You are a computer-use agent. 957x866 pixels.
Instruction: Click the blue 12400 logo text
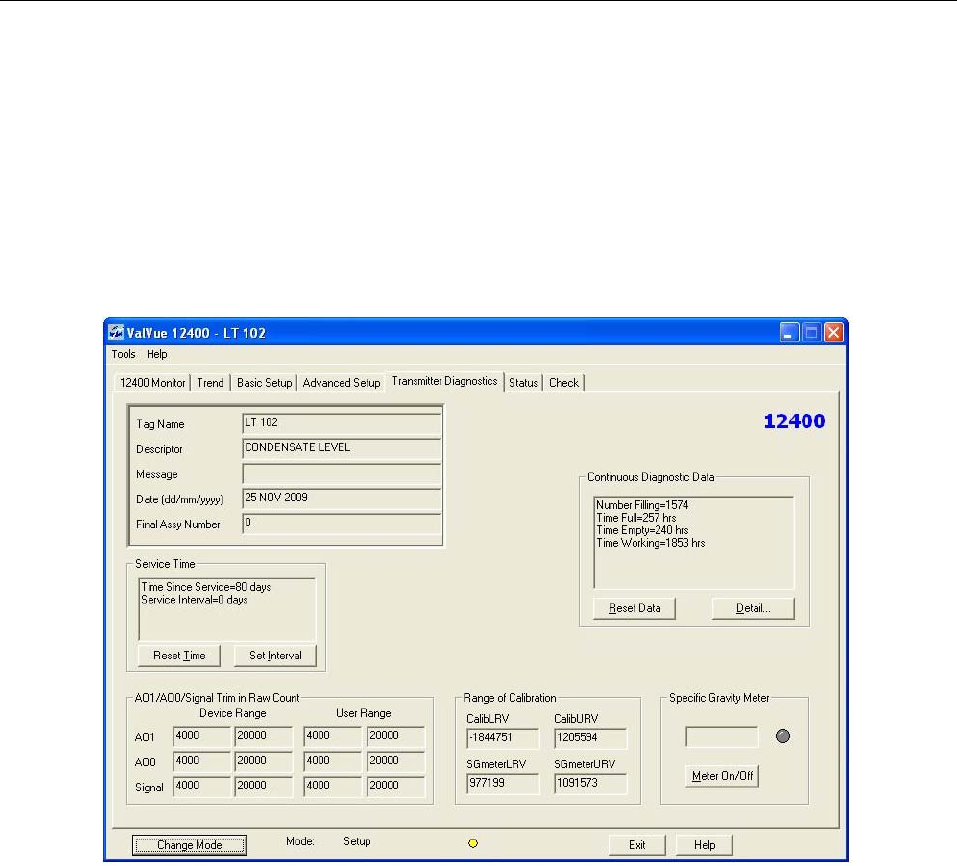[794, 421]
